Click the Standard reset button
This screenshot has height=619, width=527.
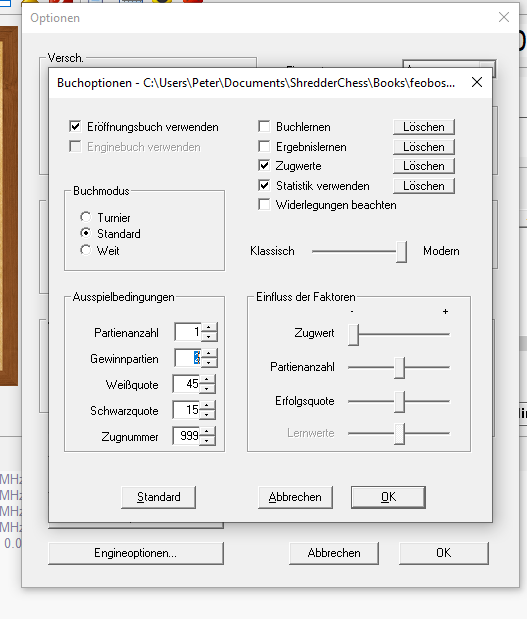[x=158, y=497]
